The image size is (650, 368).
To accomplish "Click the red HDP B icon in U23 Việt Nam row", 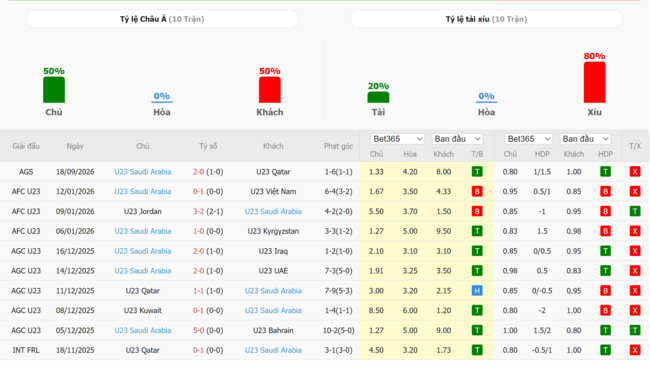I will click(606, 191).
